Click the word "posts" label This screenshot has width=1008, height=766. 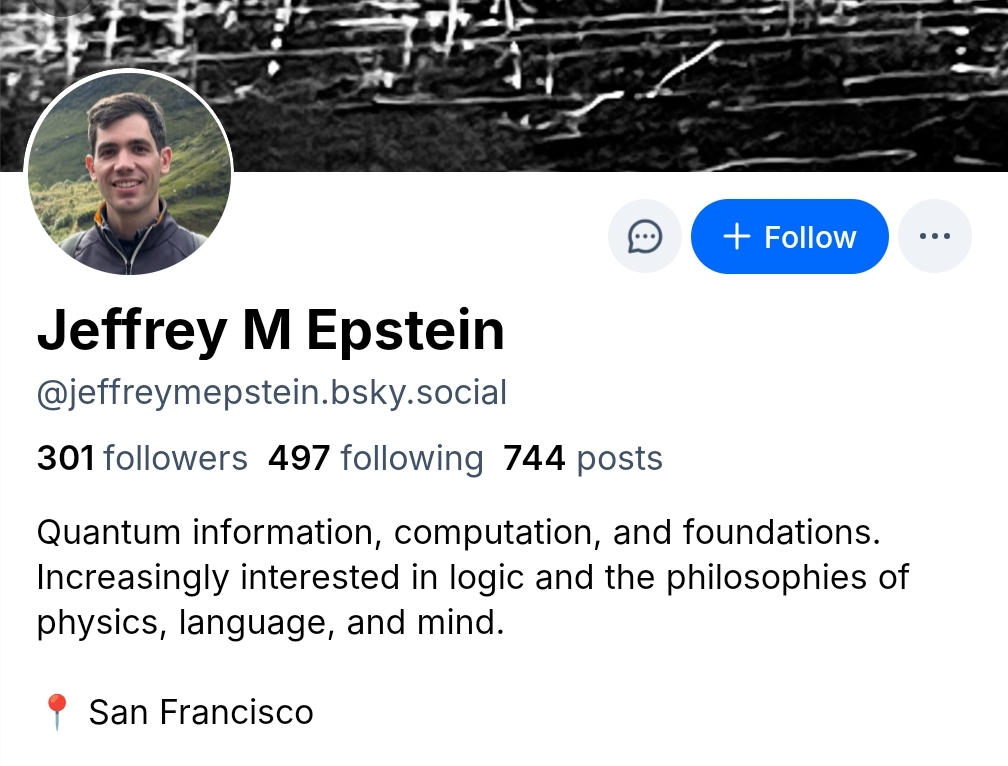(x=620, y=458)
